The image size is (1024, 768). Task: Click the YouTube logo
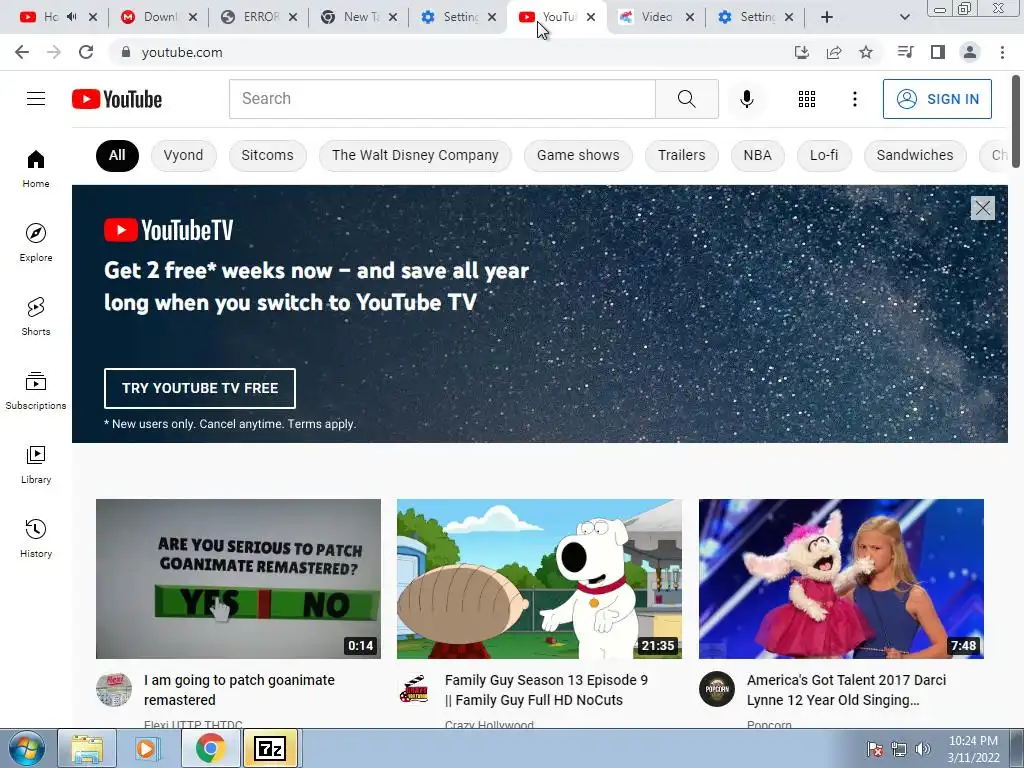(x=117, y=99)
